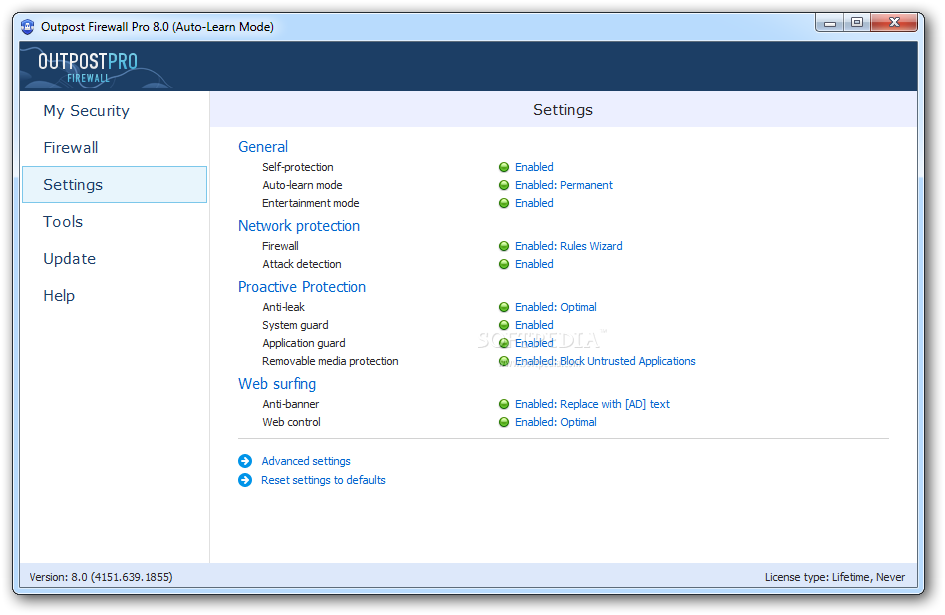Click green status icon for Anti-leak
945x615 pixels.
pos(504,307)
